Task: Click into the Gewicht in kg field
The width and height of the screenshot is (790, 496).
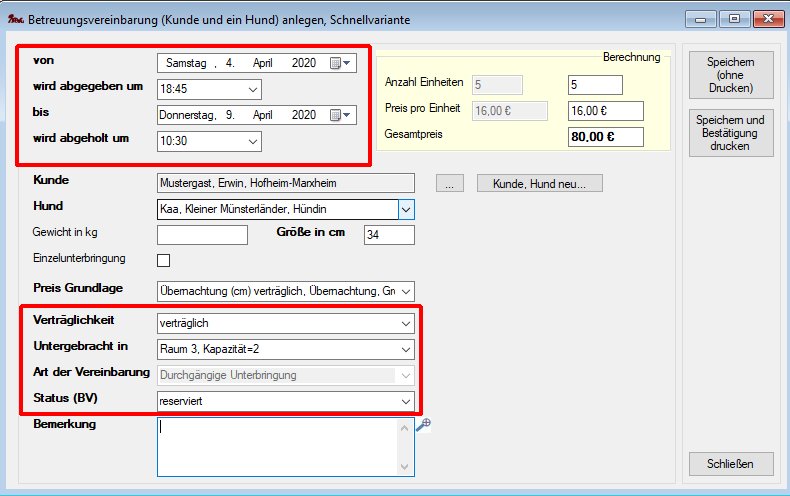Action: coord(202,235)
